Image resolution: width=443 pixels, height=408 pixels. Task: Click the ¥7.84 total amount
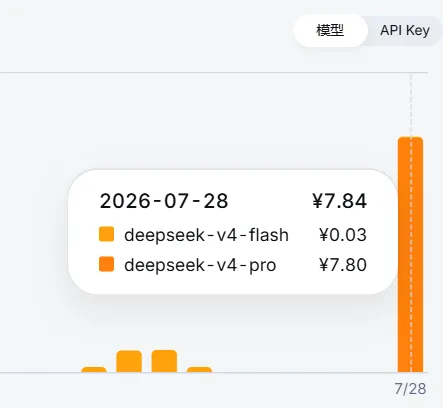[340, 201]
